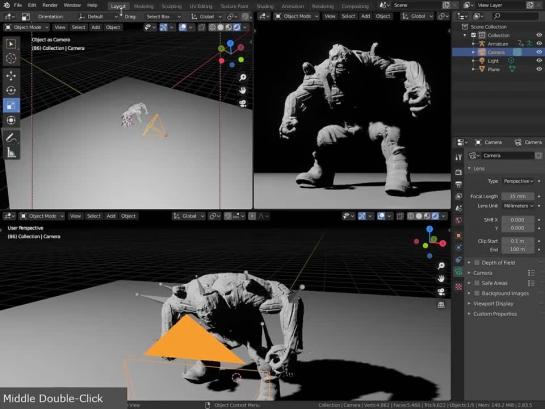Click zoom magnifier in bottom viewport
The height and width of the screenshot is (409, 545).
click(441, 266)
